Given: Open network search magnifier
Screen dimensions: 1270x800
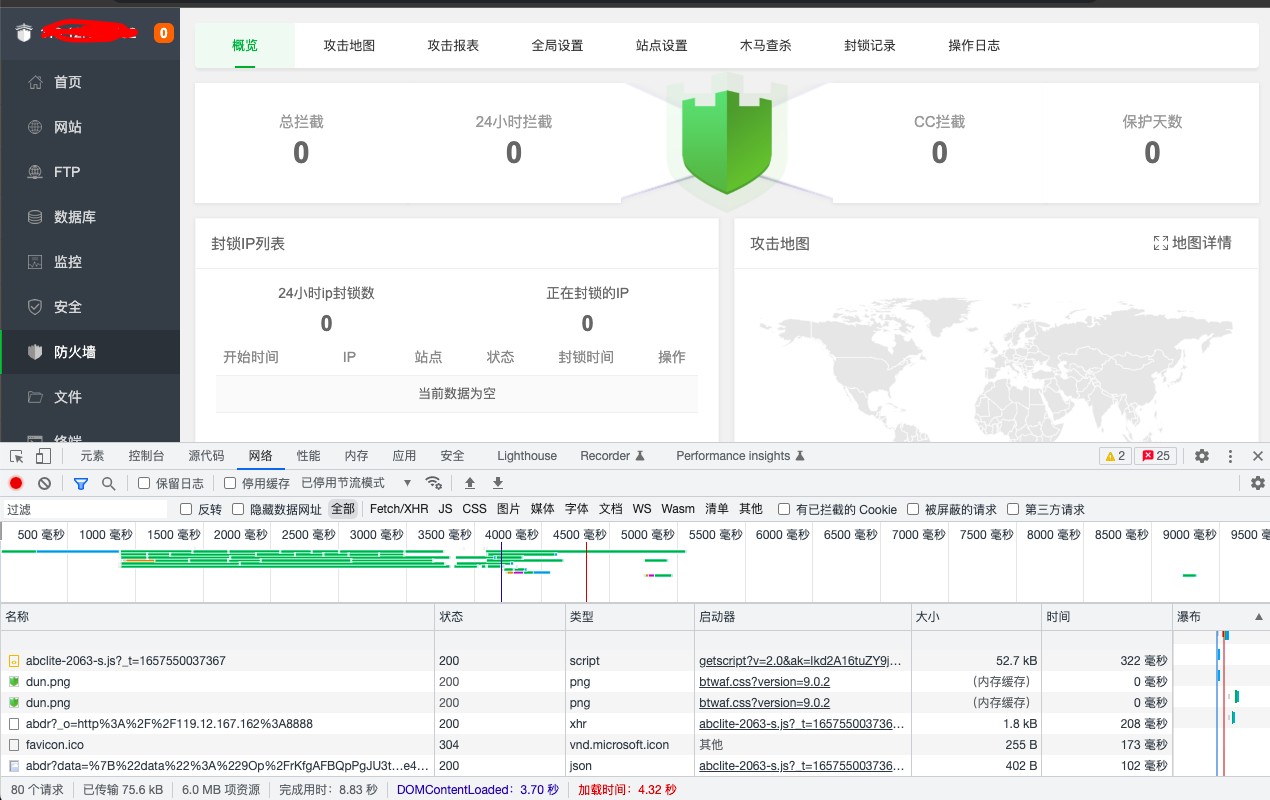Looking at the screenshot, I should (108, 483).
